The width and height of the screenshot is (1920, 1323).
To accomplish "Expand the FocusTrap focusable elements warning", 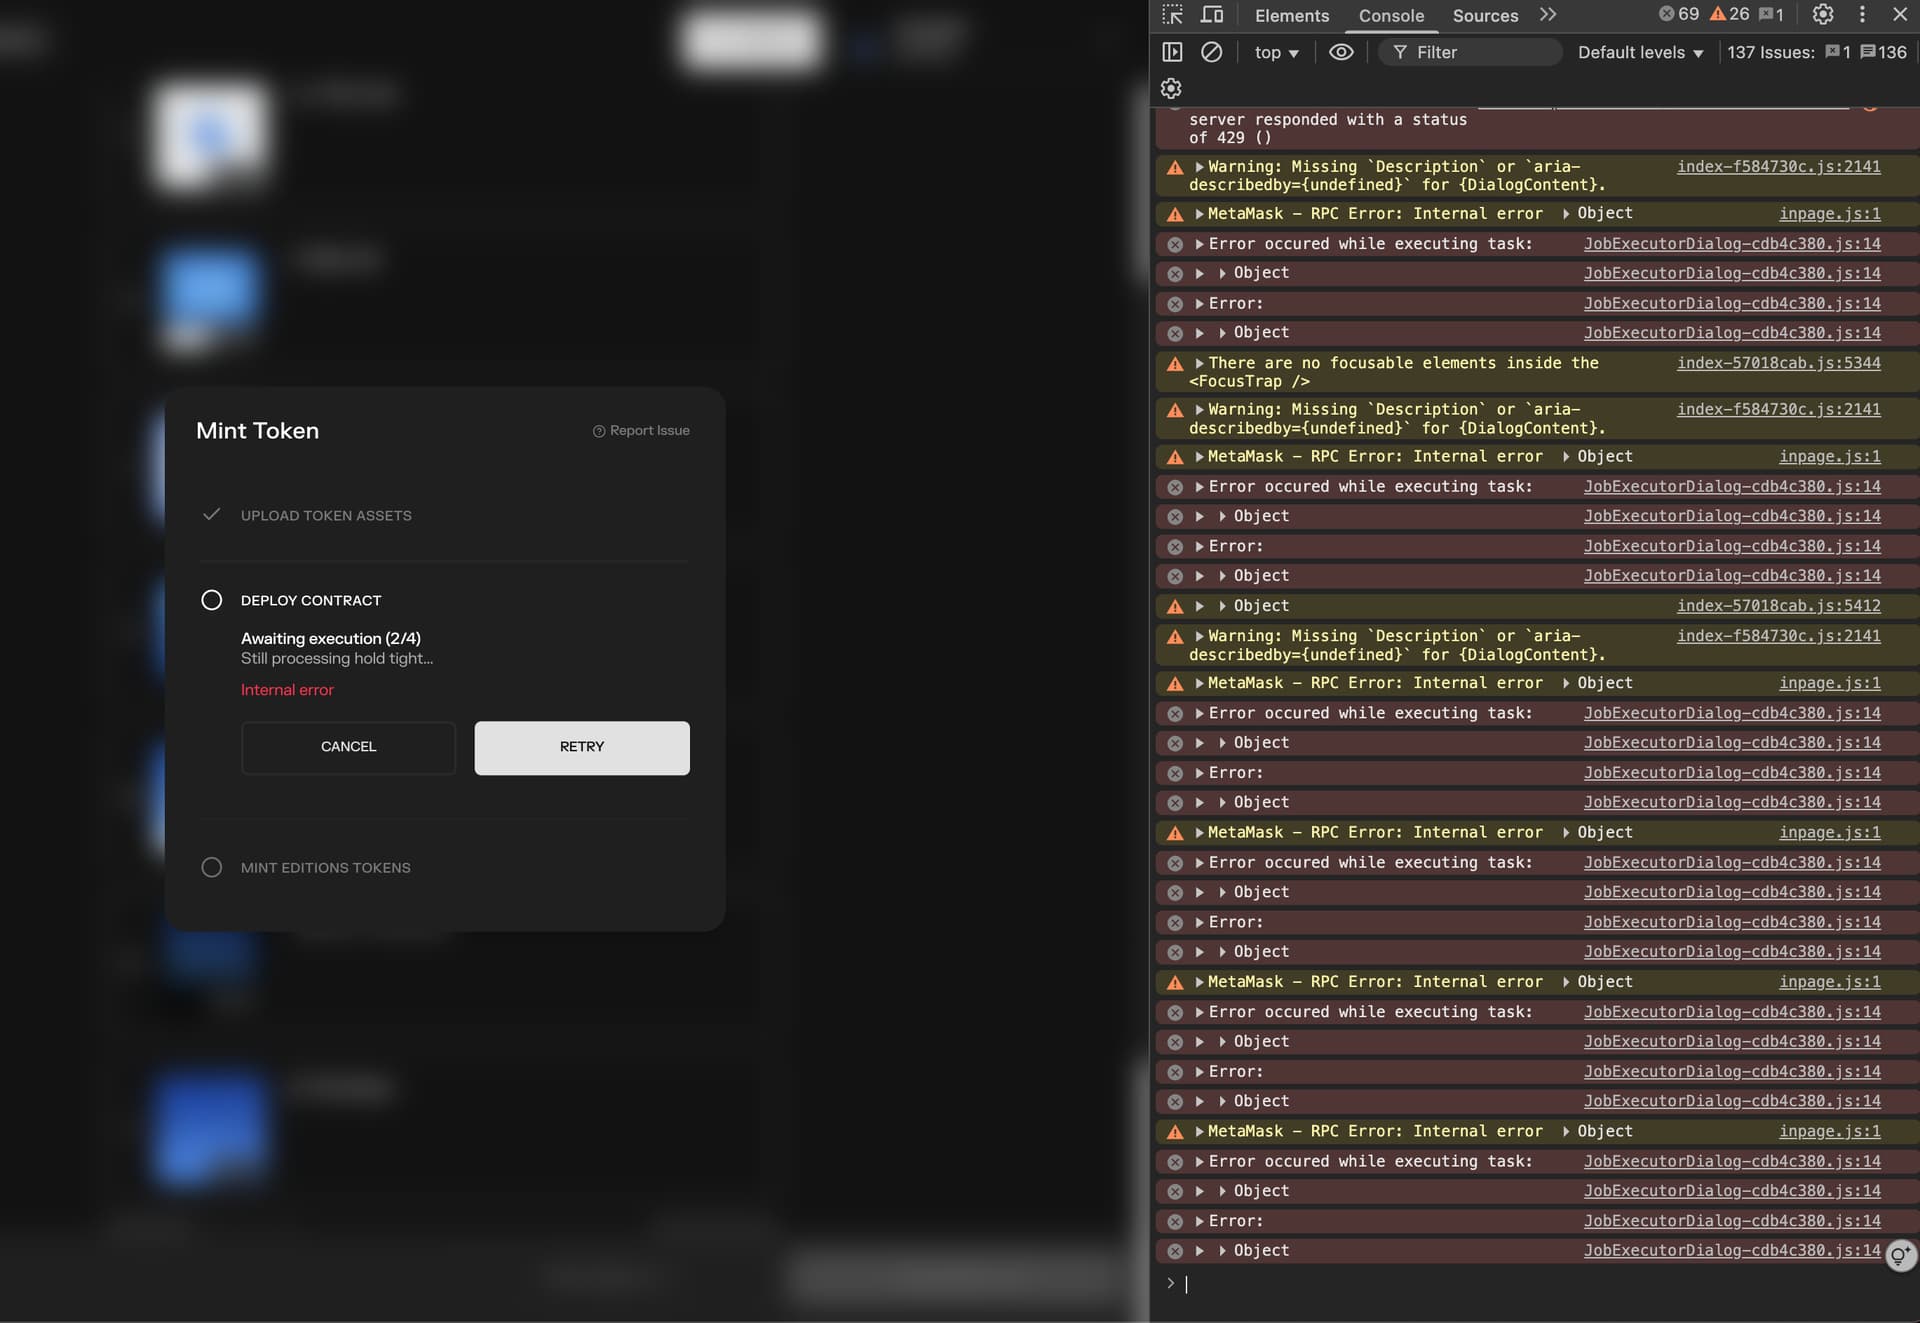I will pos(1199,363).
